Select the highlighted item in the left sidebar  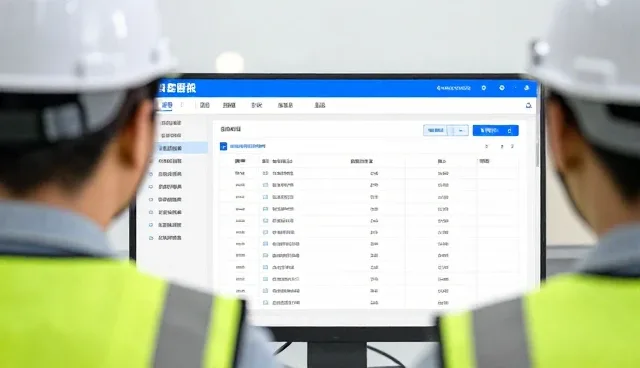[182, 148]
